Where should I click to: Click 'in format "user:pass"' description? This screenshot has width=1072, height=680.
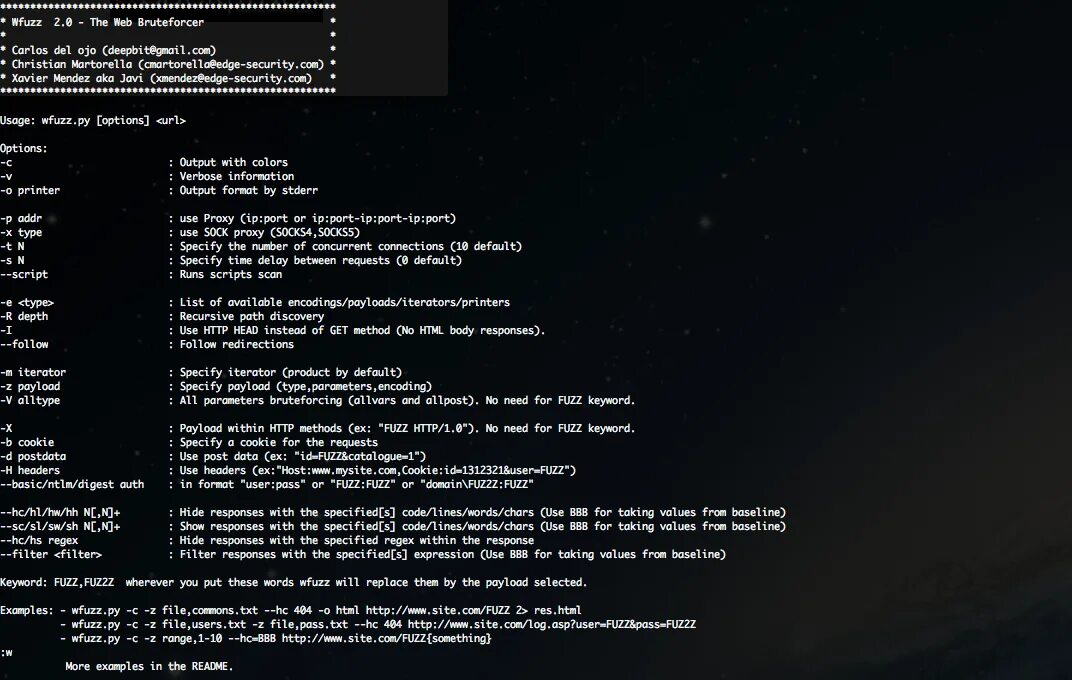356,485
